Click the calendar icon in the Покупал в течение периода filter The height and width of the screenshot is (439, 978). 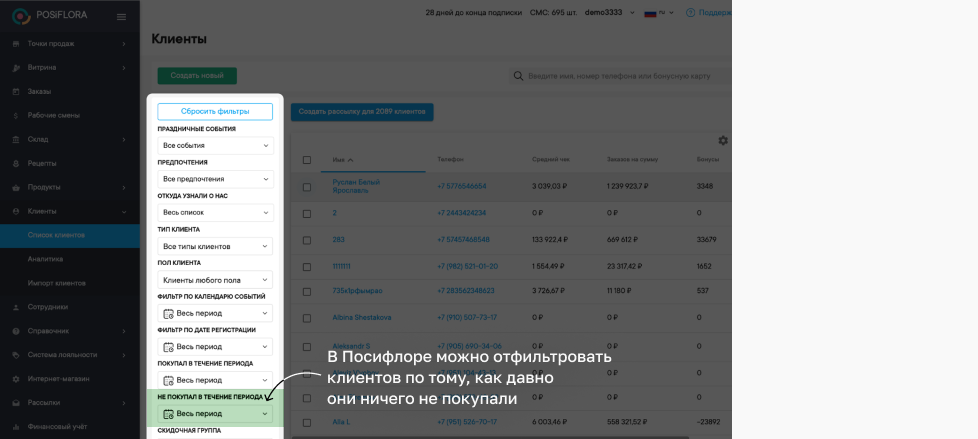168,380
